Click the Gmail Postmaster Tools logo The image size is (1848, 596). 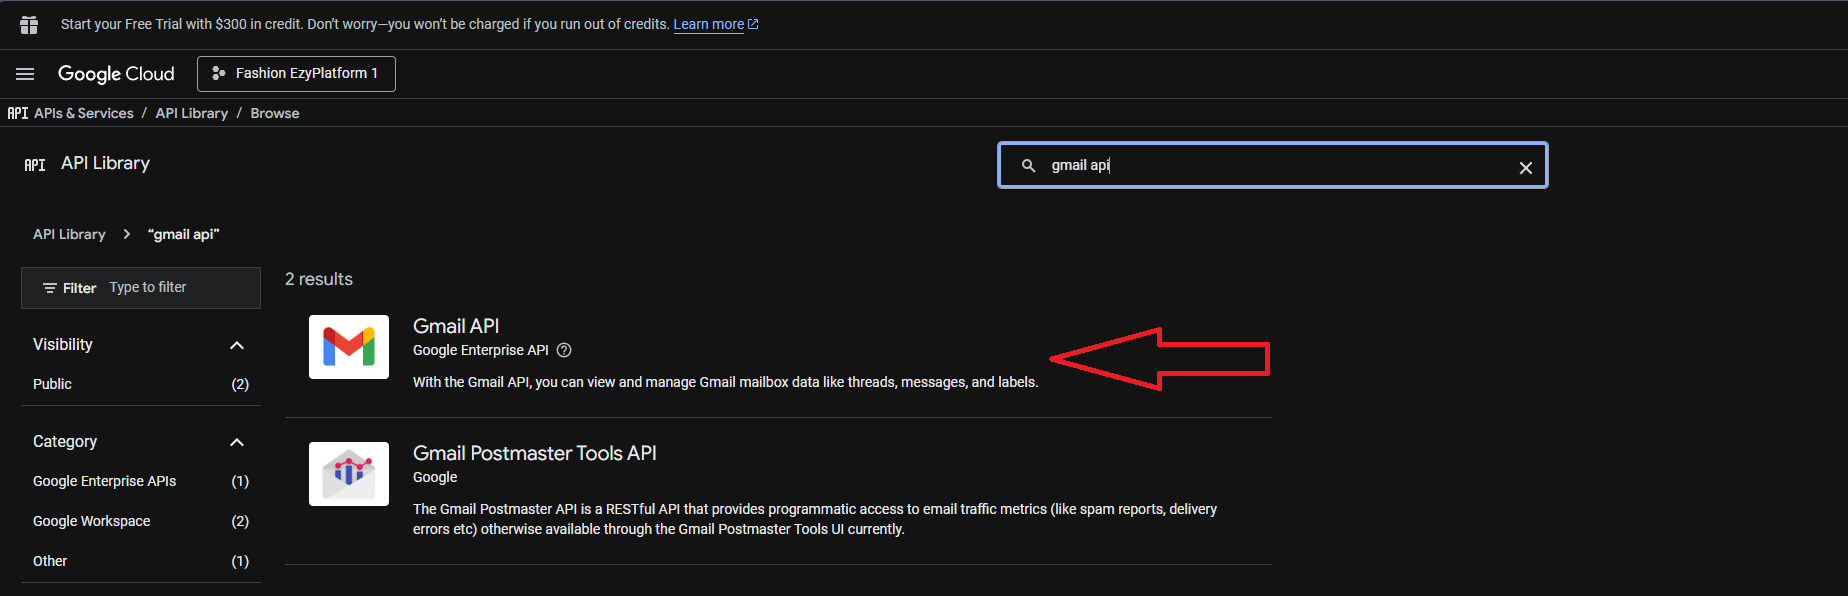click(x=348, y=474)
